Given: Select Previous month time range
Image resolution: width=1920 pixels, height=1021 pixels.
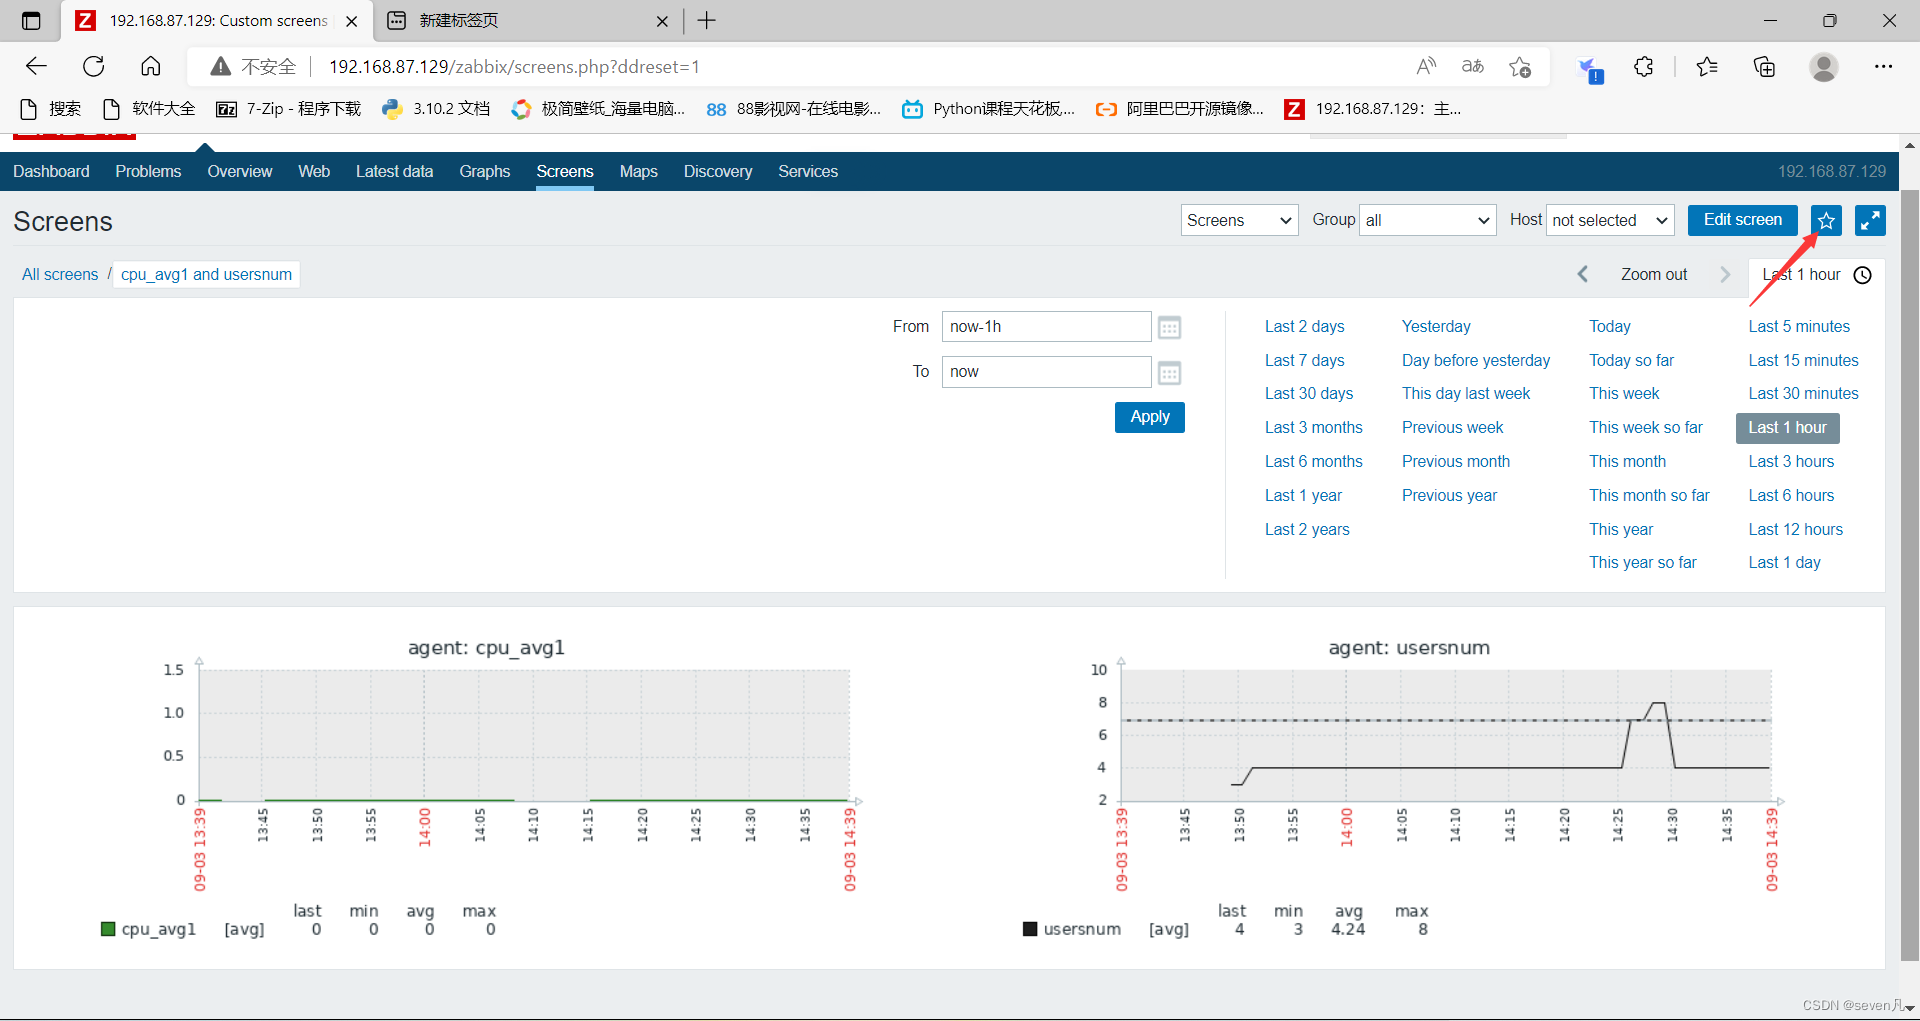Looking at the screenshot, I should pos(1455,461).
